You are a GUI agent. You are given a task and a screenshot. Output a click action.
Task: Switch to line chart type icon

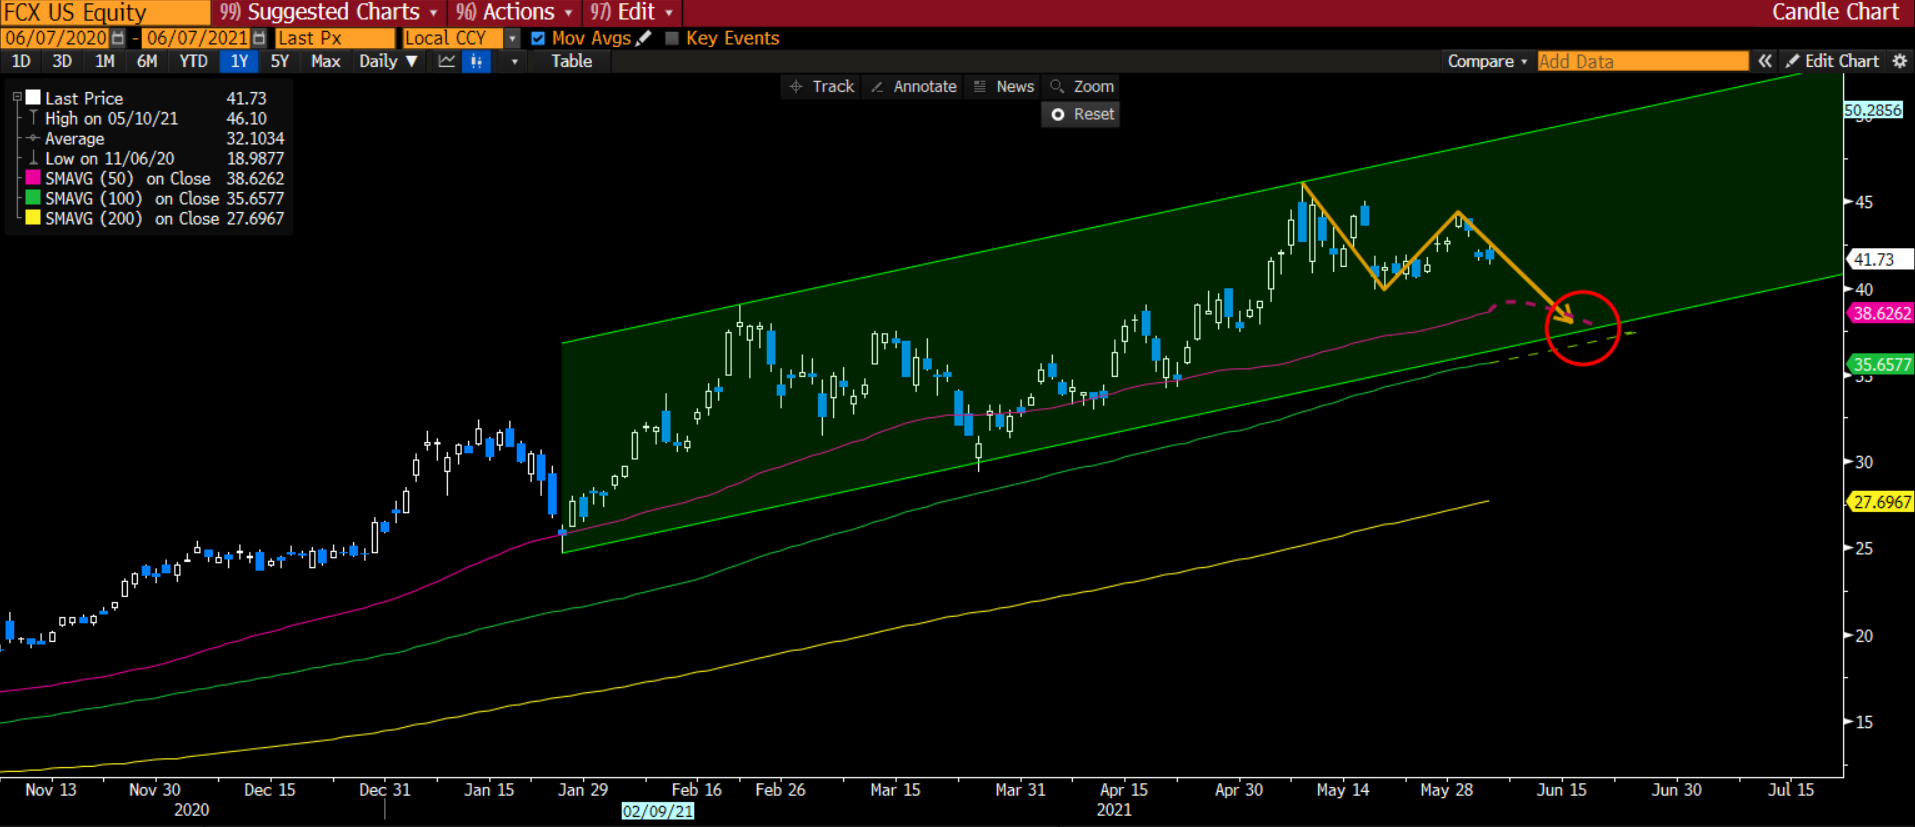click(x=446, y=61)
